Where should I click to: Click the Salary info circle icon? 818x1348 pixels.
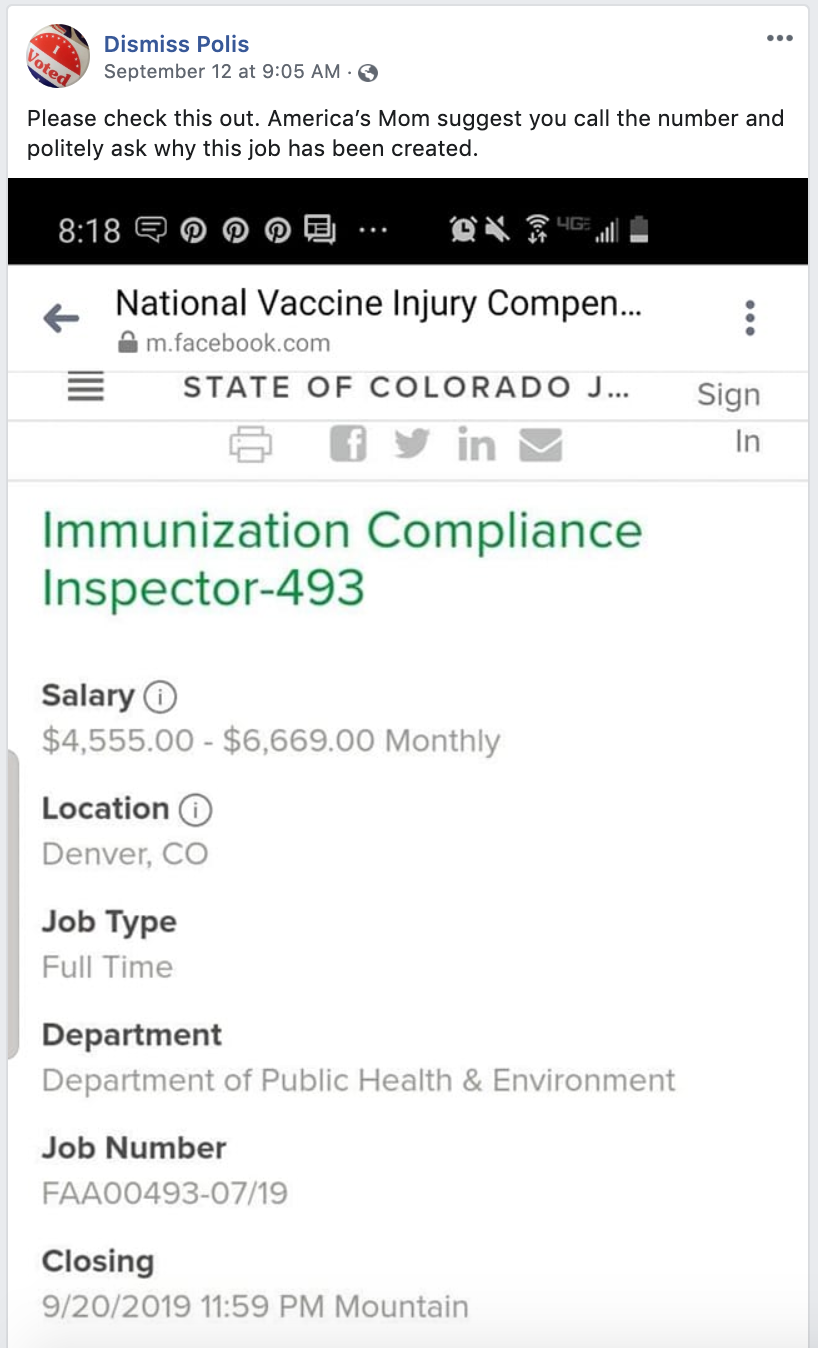pyautogui.click(x=160, y=696)
